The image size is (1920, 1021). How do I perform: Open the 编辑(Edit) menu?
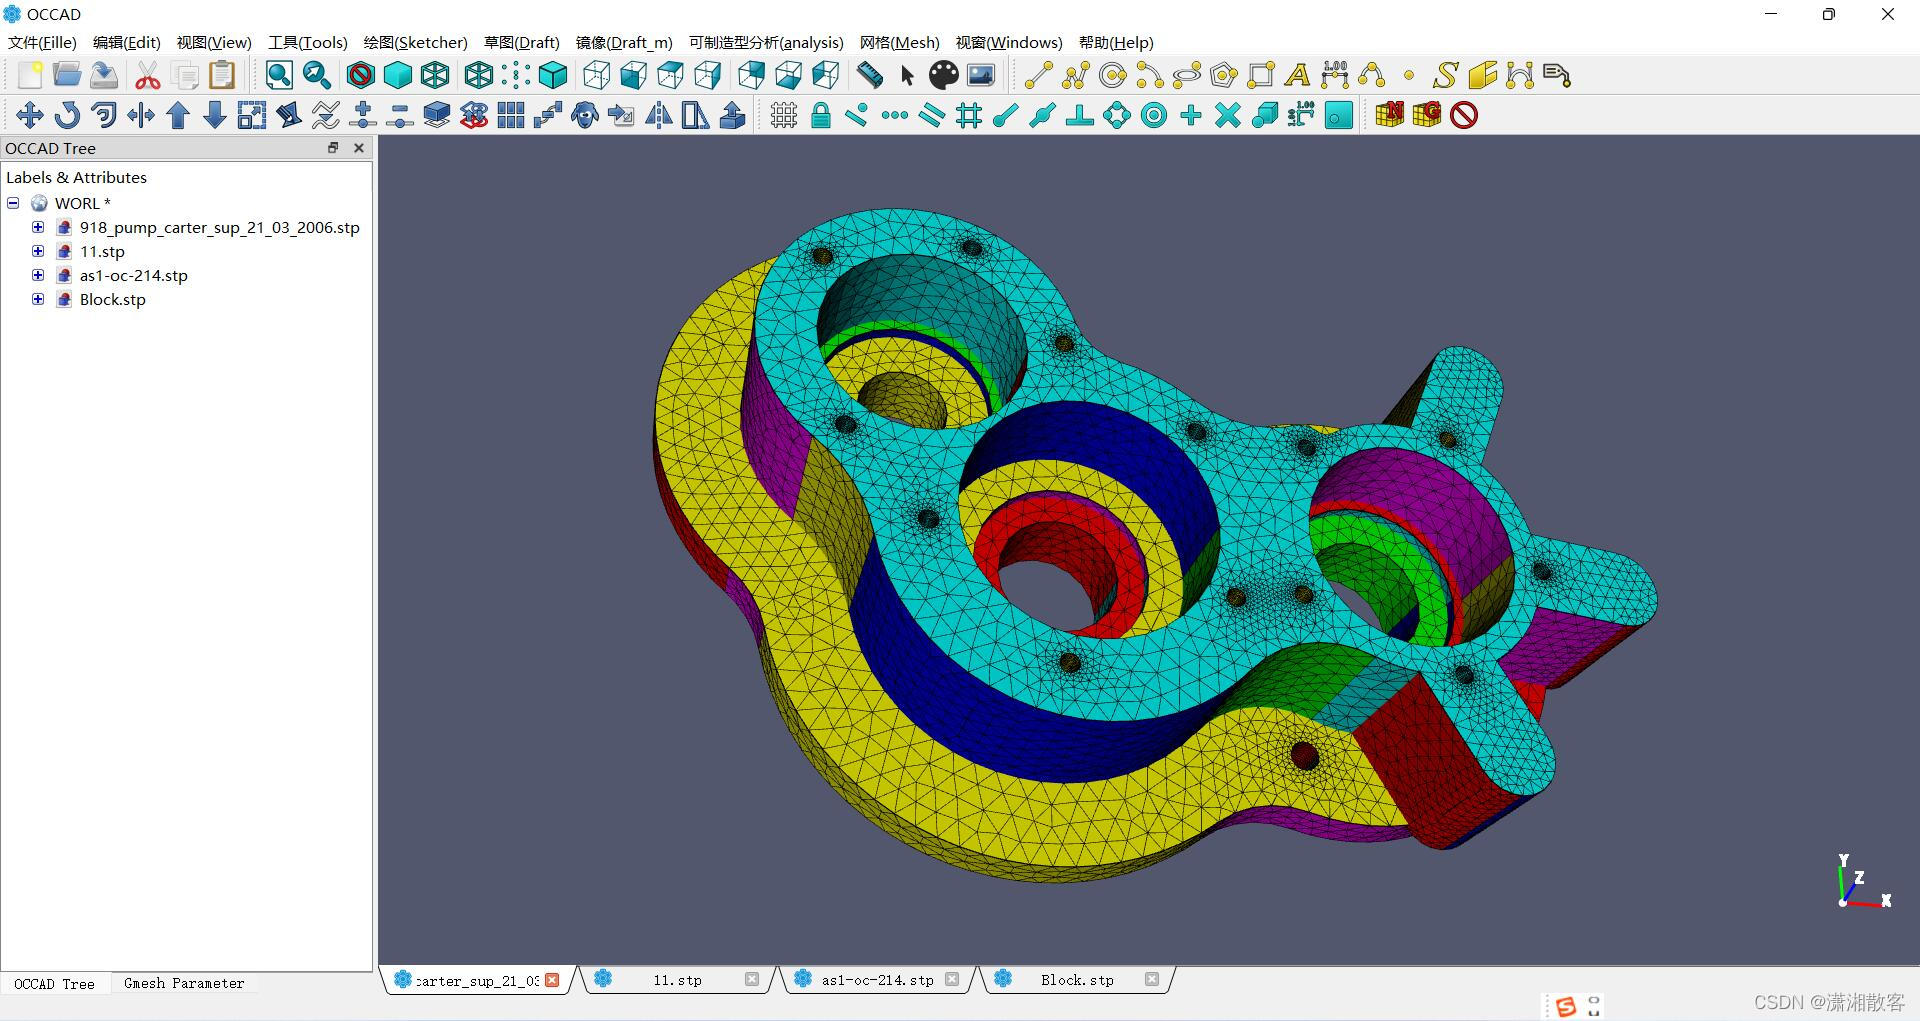(127, 43)
